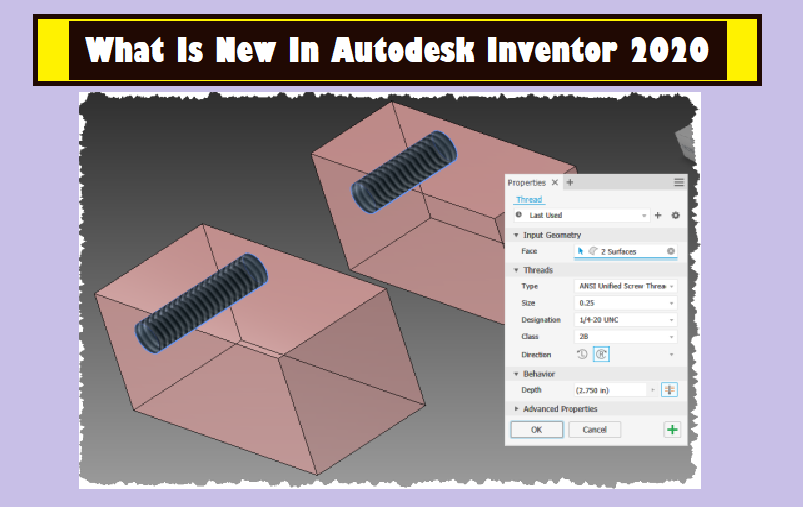Toggle the full depth thread button

click(669, 390)
